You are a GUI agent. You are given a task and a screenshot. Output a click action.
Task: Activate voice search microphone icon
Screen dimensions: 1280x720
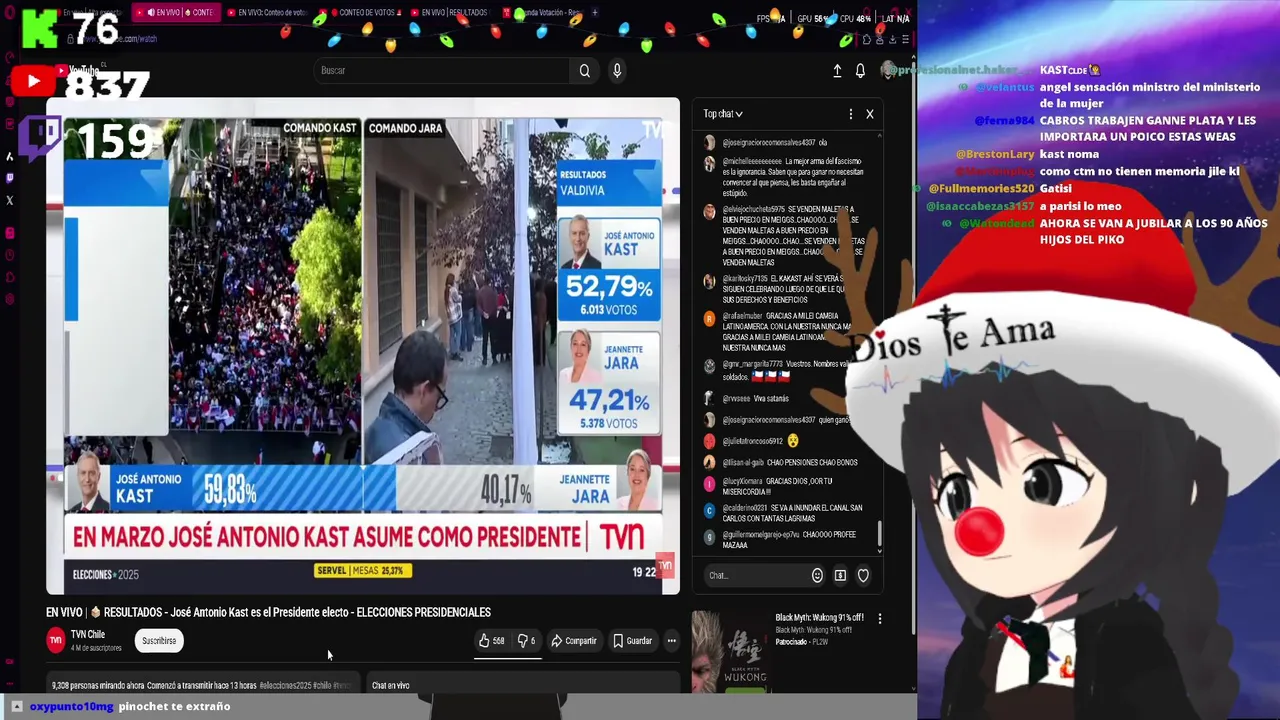pyautogui.click(x=617, y=70)
